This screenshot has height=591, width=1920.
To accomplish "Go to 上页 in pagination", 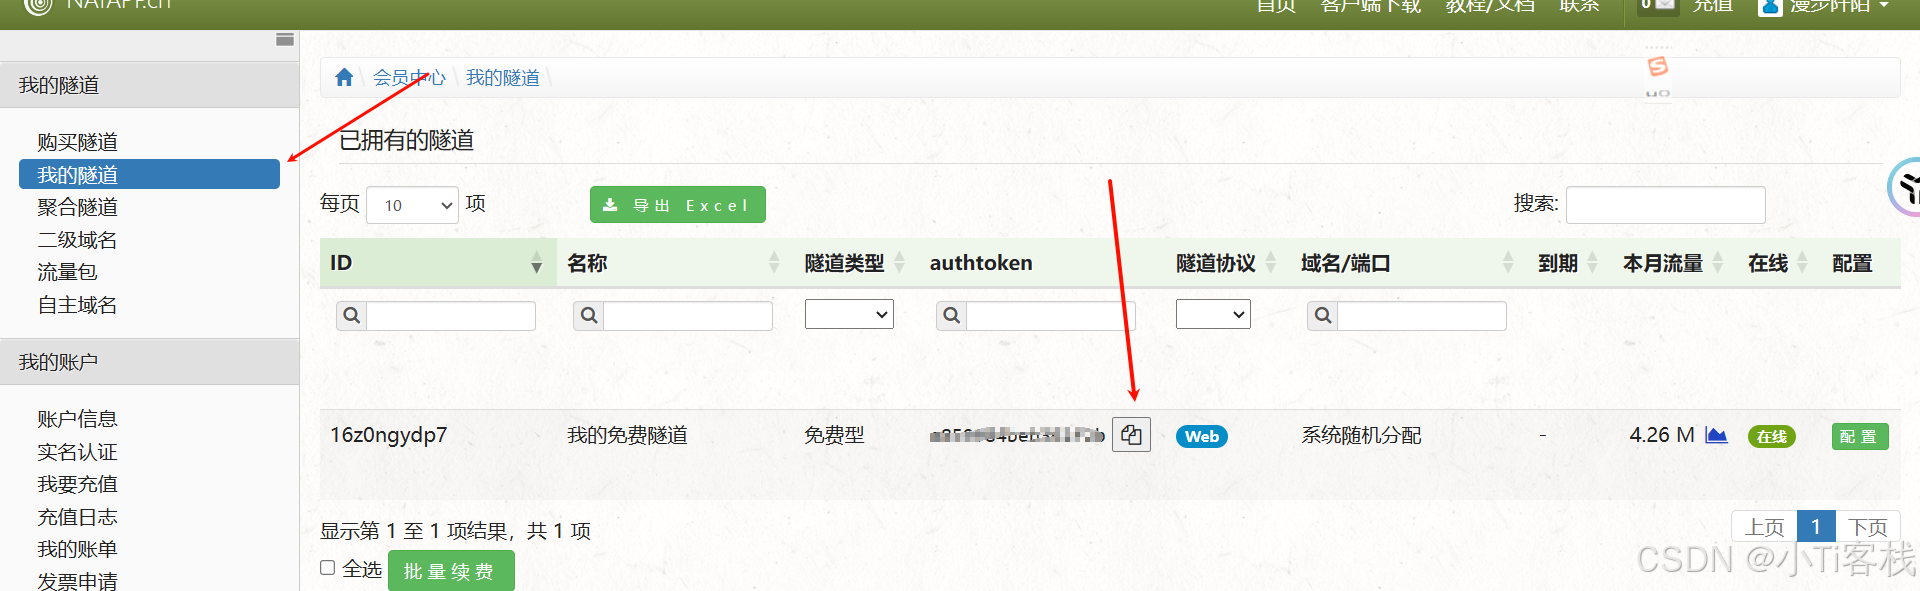I will tap(1764, 527).
